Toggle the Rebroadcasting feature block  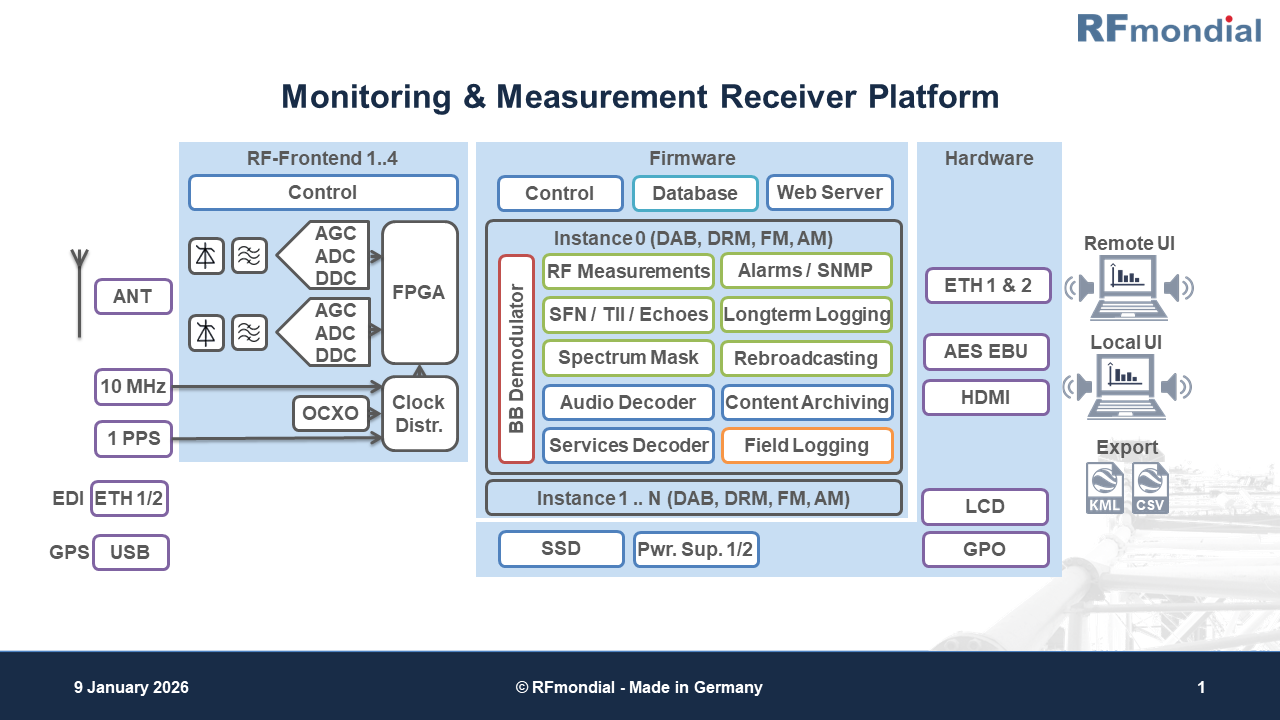click(x=807, y=358)
